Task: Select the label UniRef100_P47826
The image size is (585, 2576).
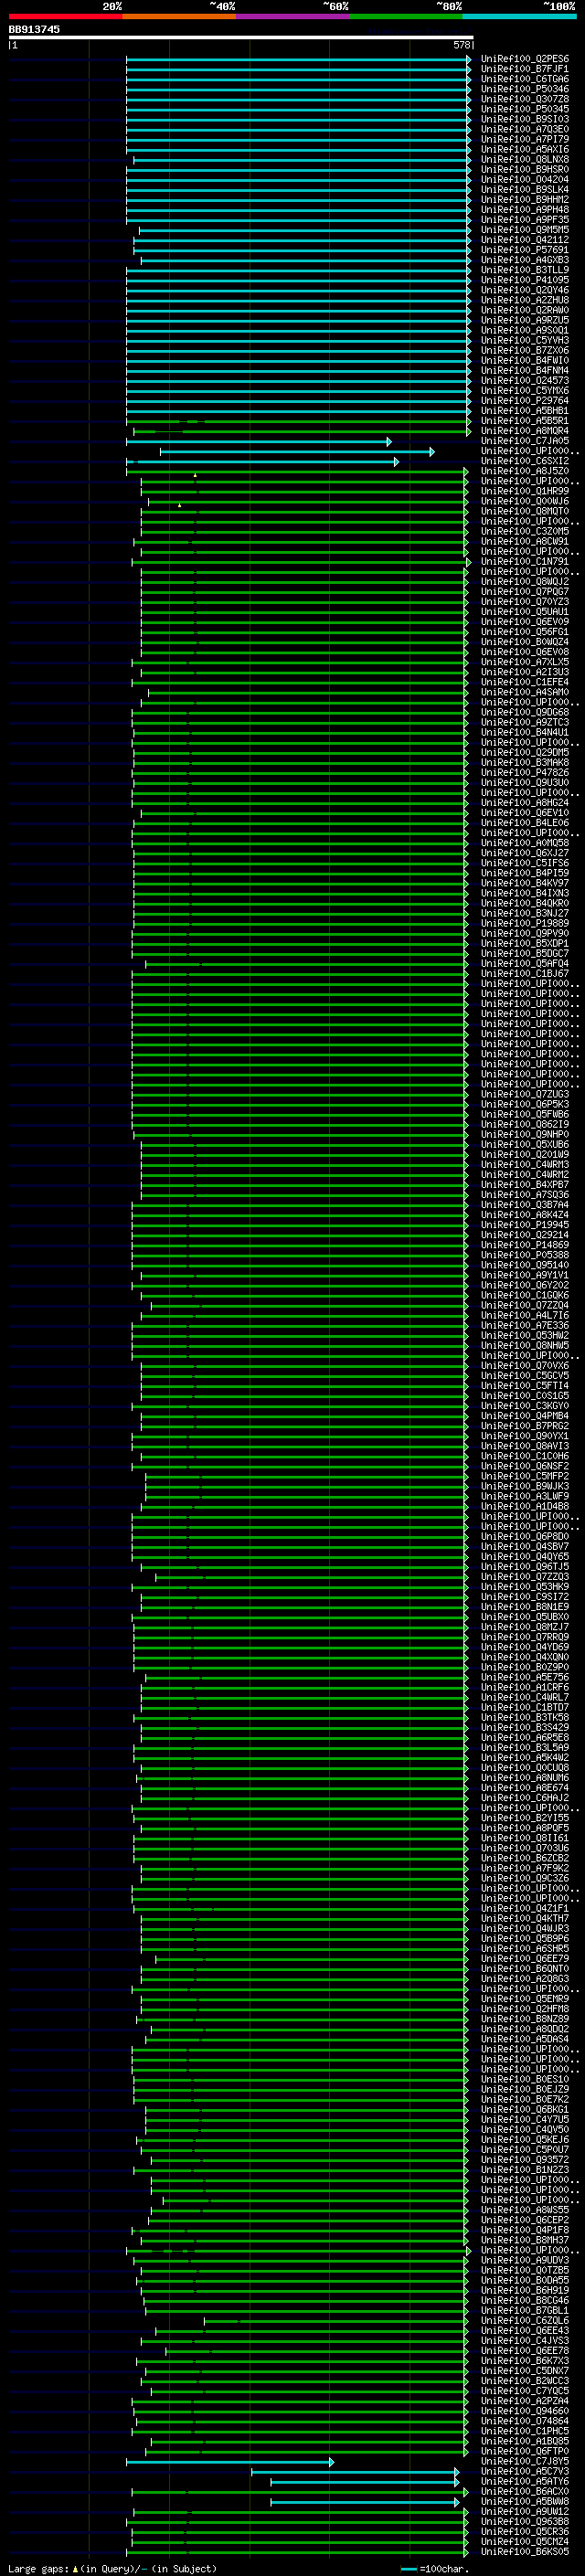Action: pyautogui.click(x=525, y=773)
